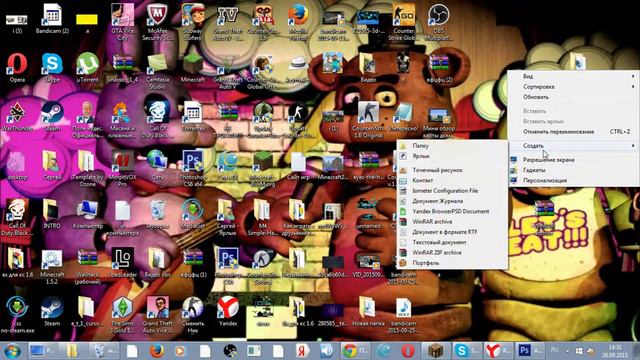Select Точечный рисунок in the submenu

452,170
